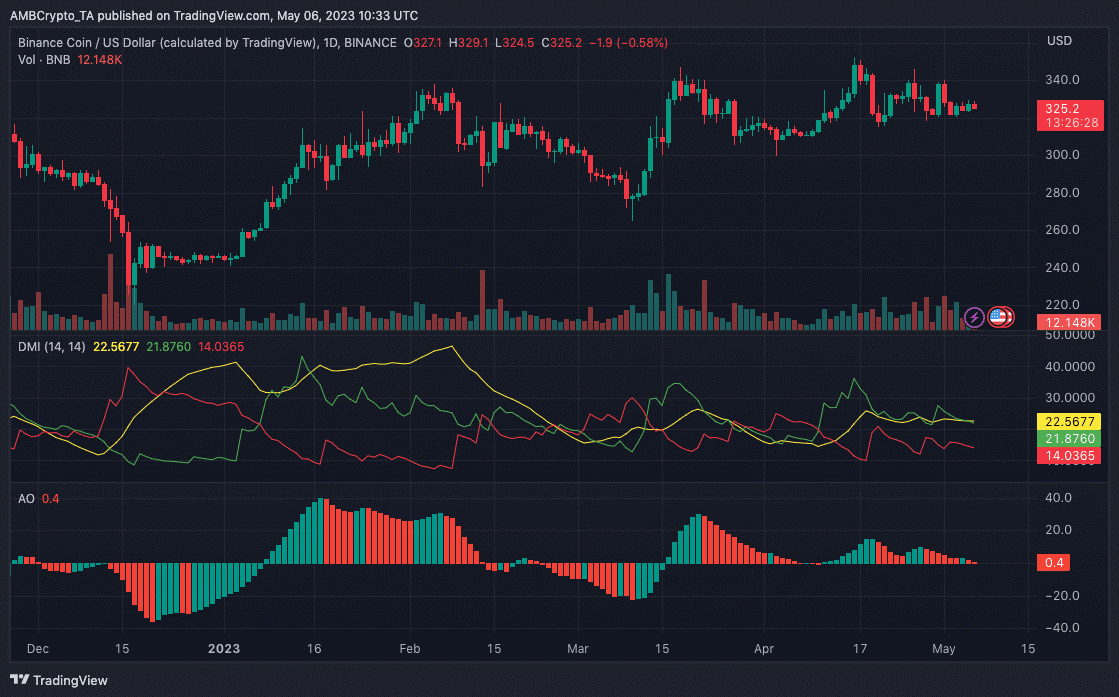The image size is (1119, 697).
Task: Click the Feb label on time axis
Action: [x=410, y=648]
